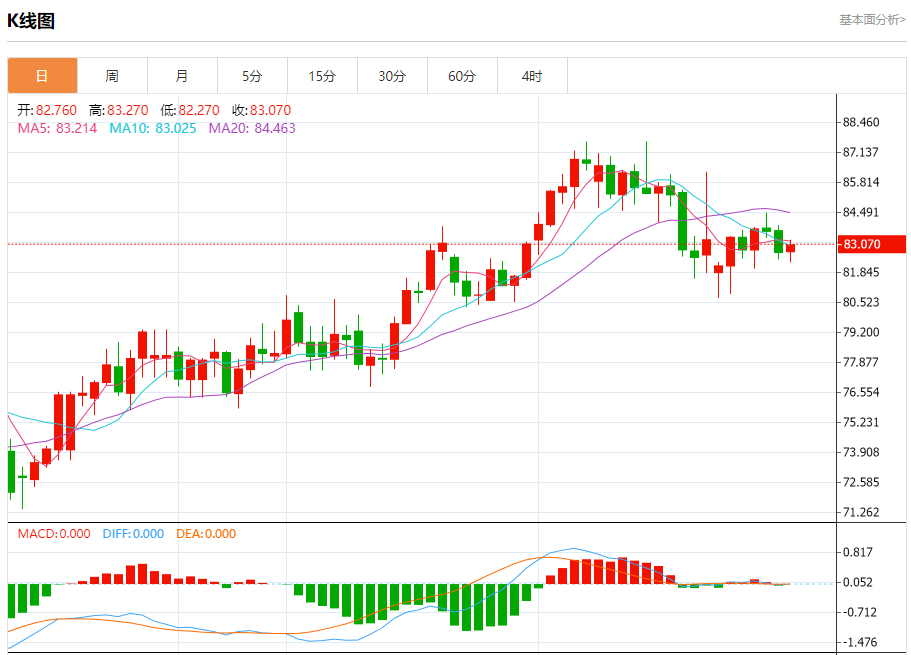911x655 pixels.
Task: Open the 4时 chart tab
Action: [x=532, y=76]
